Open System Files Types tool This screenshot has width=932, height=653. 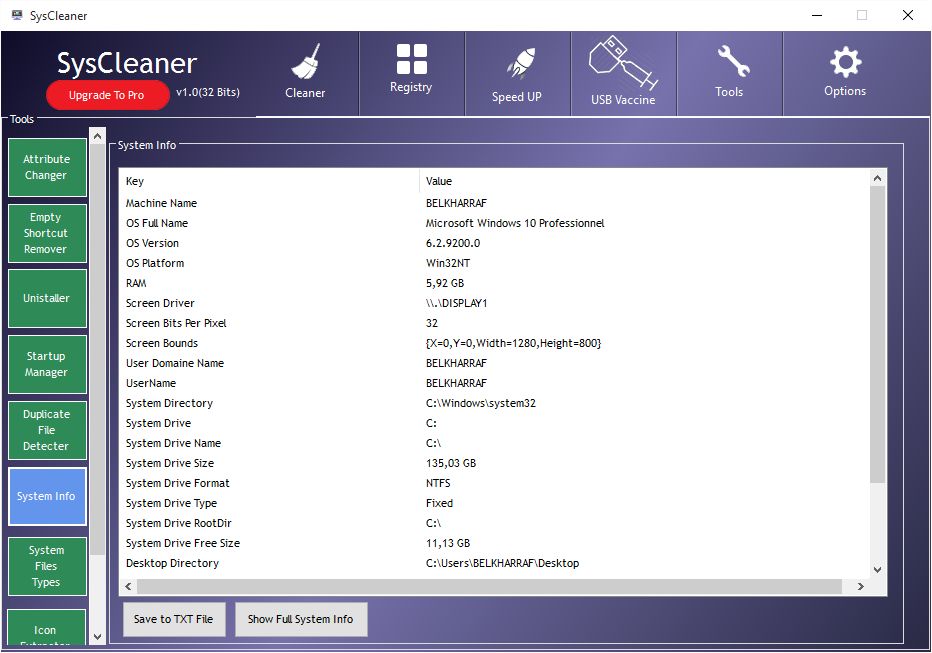tap(47, 566)
